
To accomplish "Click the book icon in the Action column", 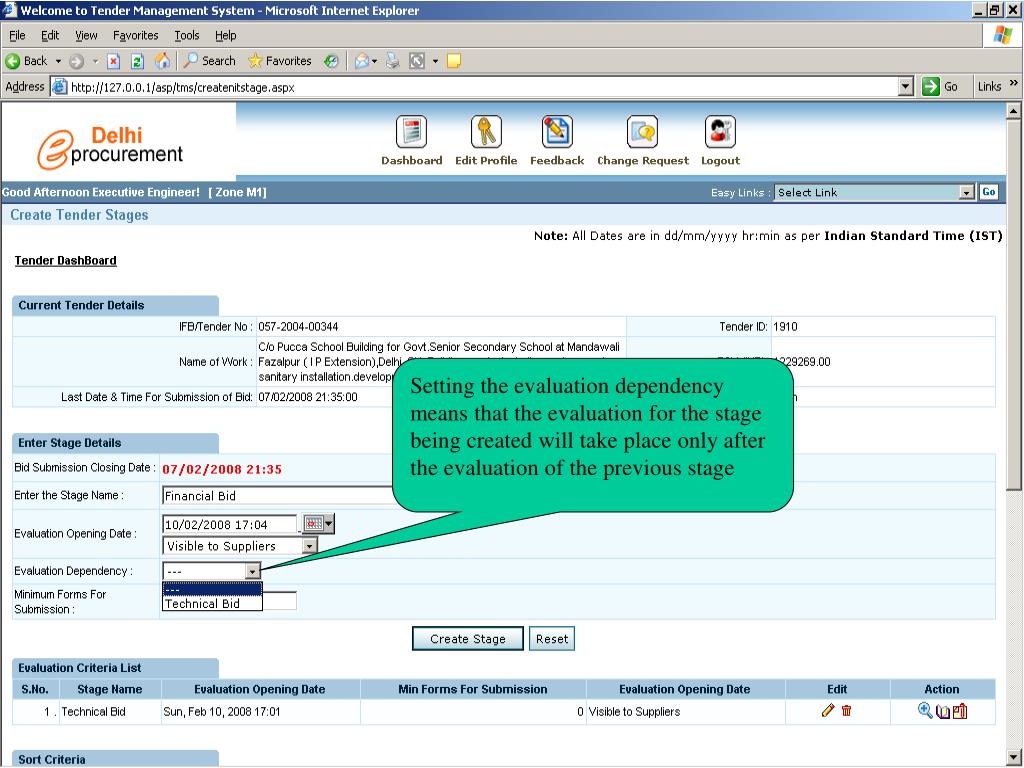I will (x=942, y=712).
